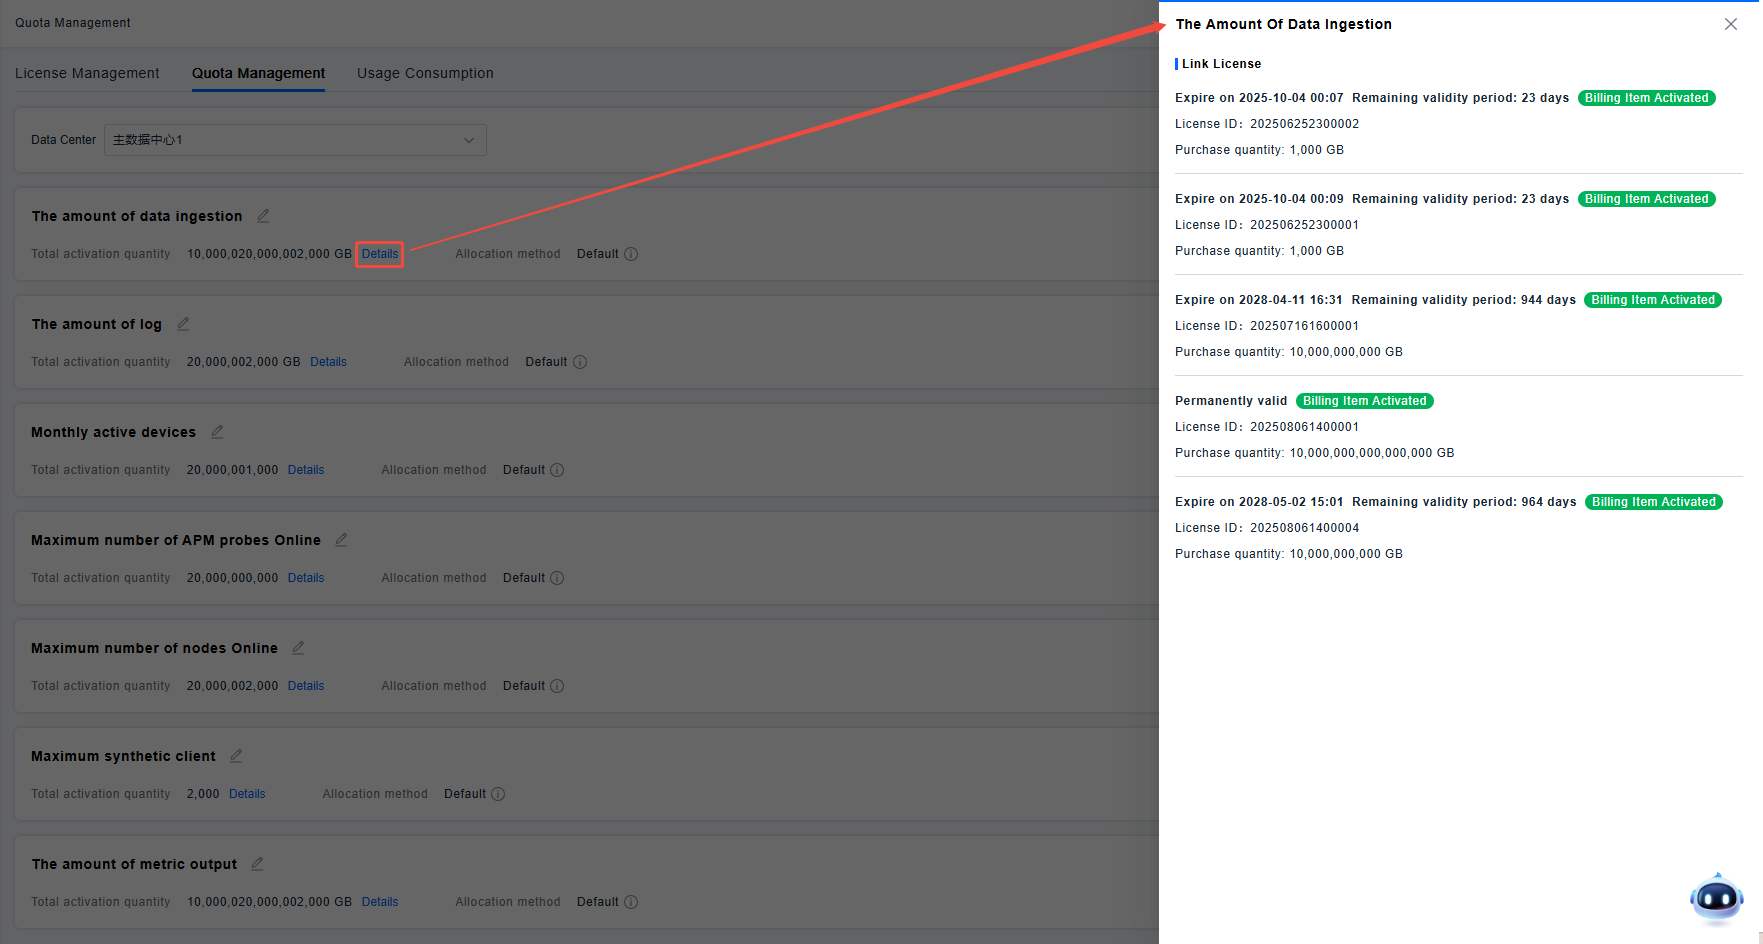Click edit icon beside The amount of metric output
Screen dimensions: 1763x944
click(x=257, y=864)
